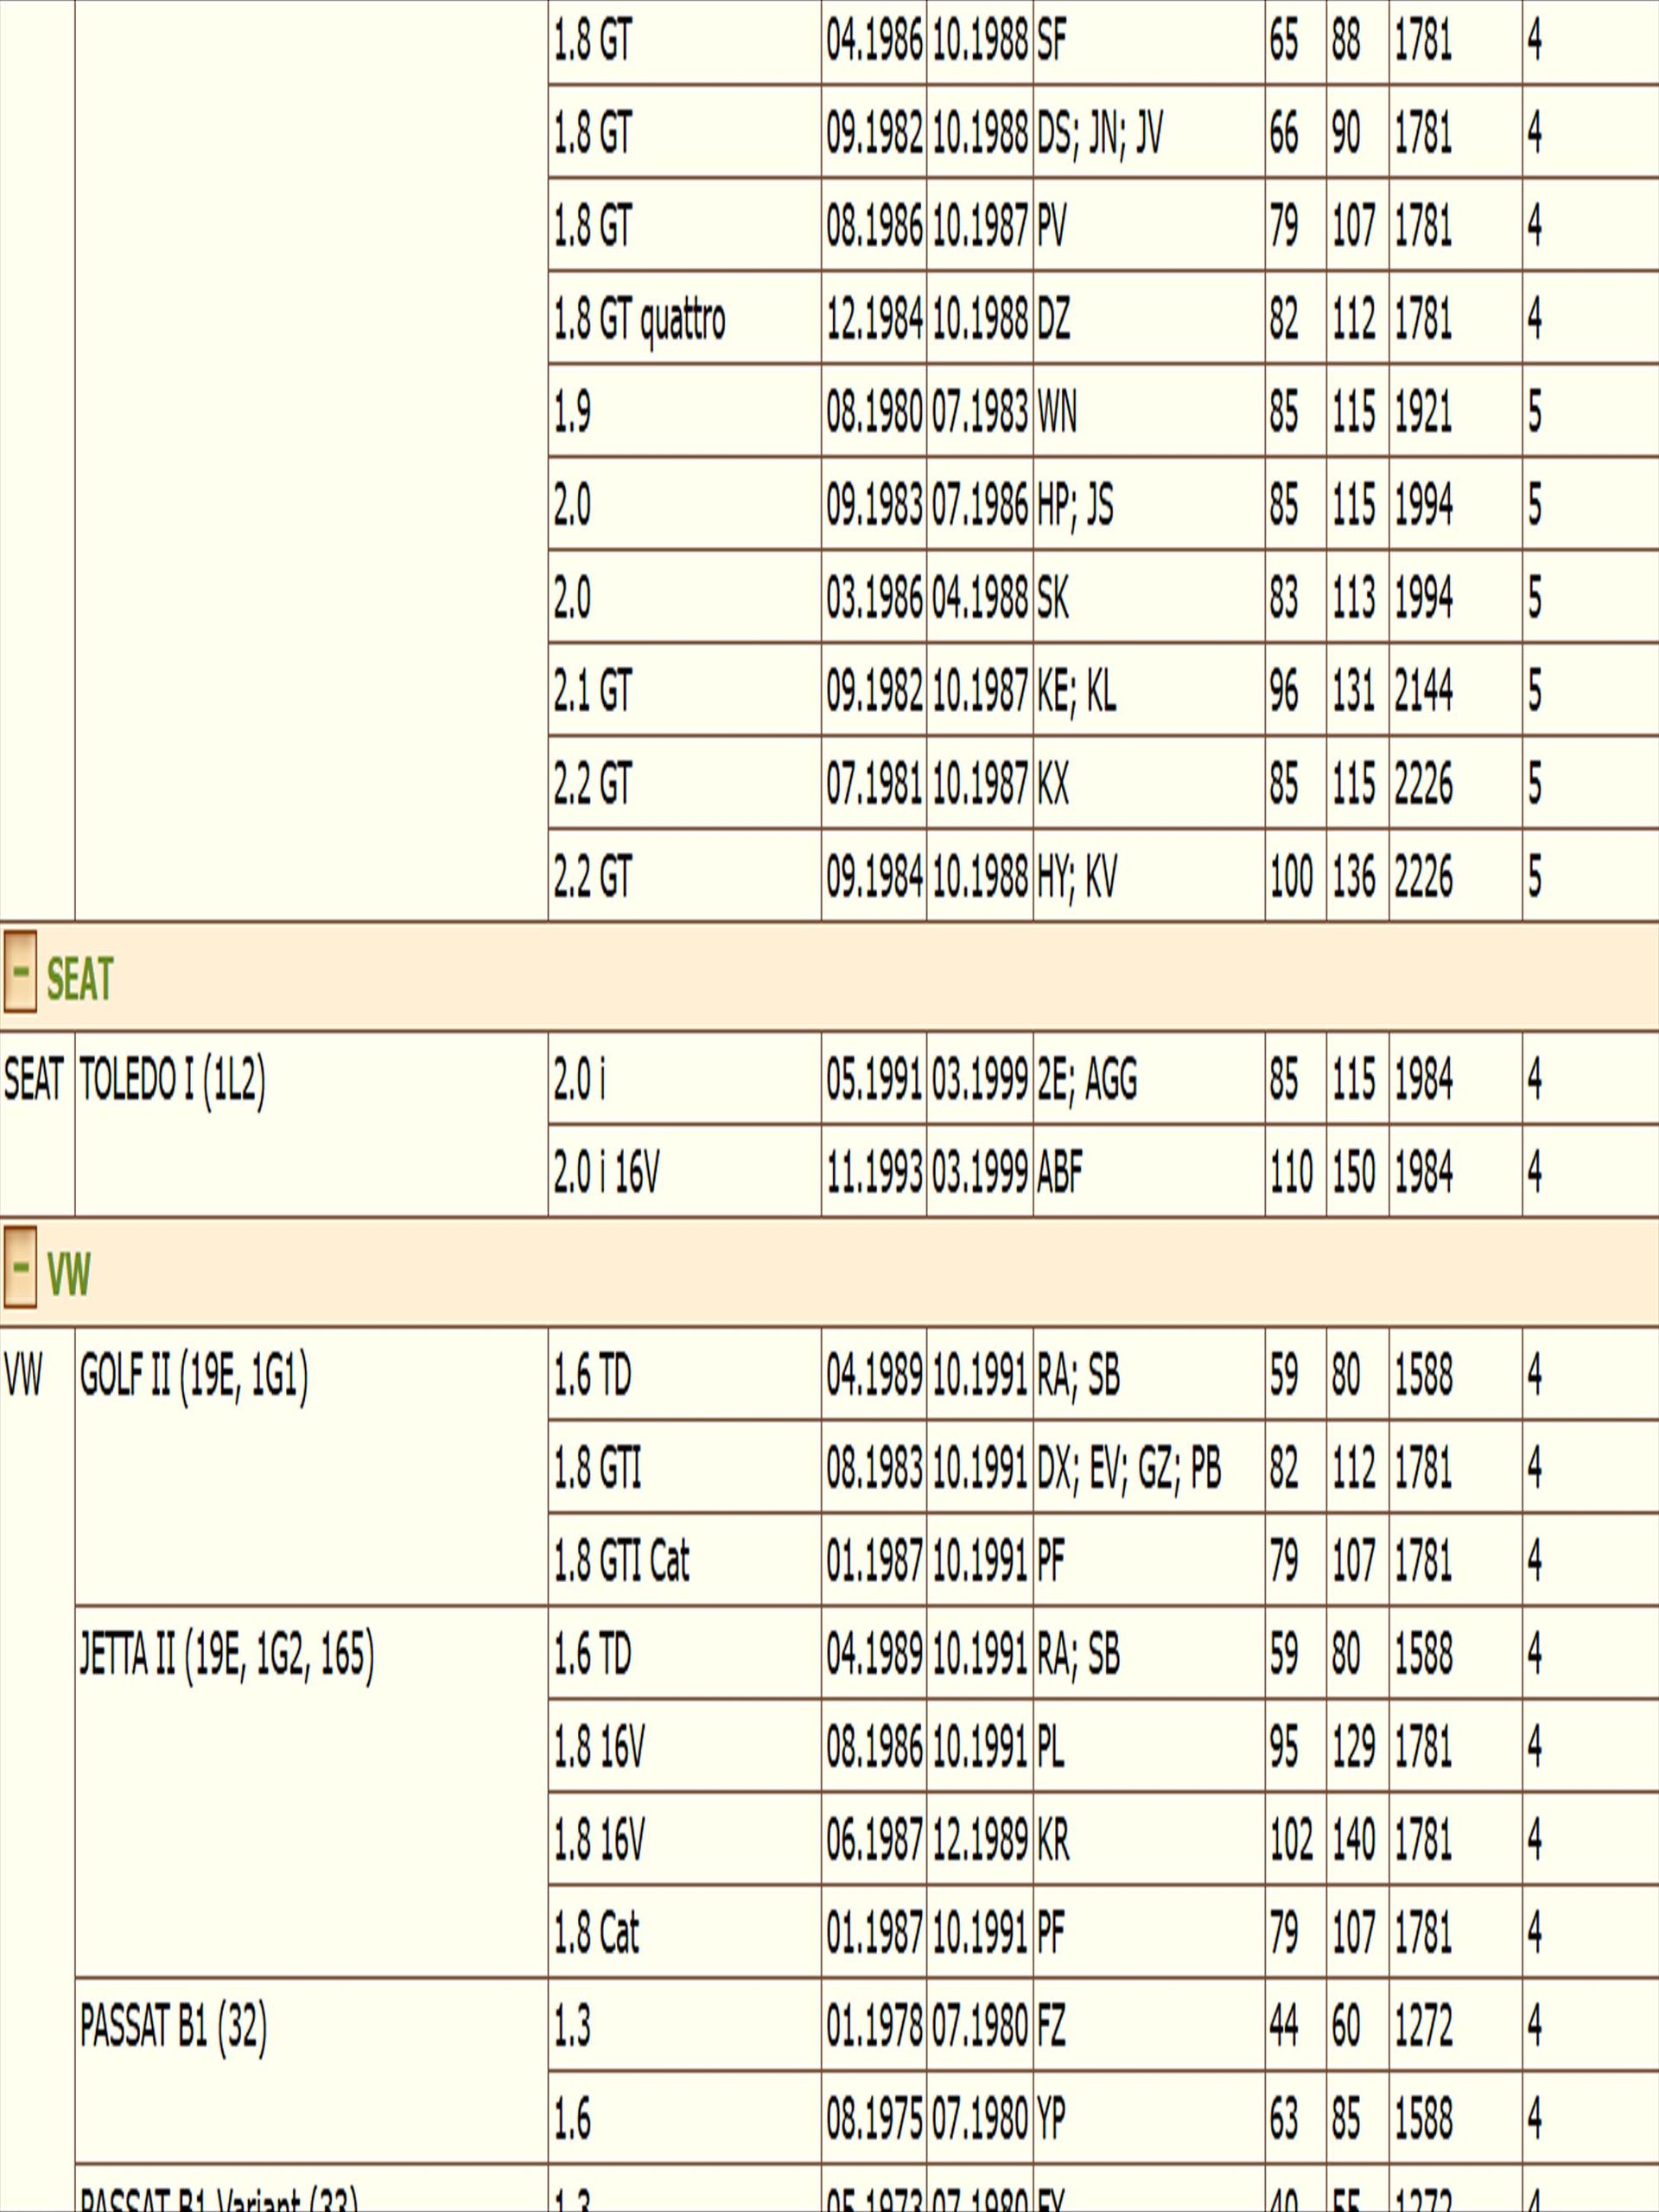Viewport: 1659px width, 2212px height.
Task: Click the 2.1 GT variant cell
Action: 685,690
